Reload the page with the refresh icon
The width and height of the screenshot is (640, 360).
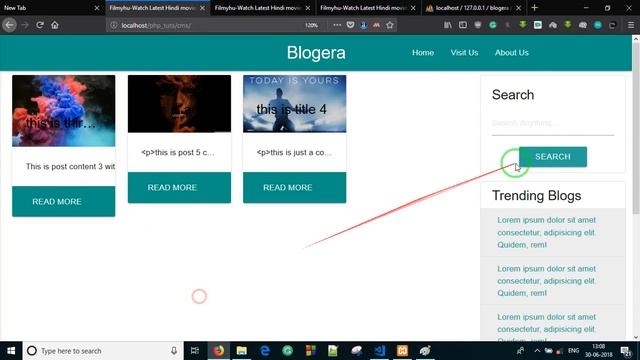coord(40,25)
